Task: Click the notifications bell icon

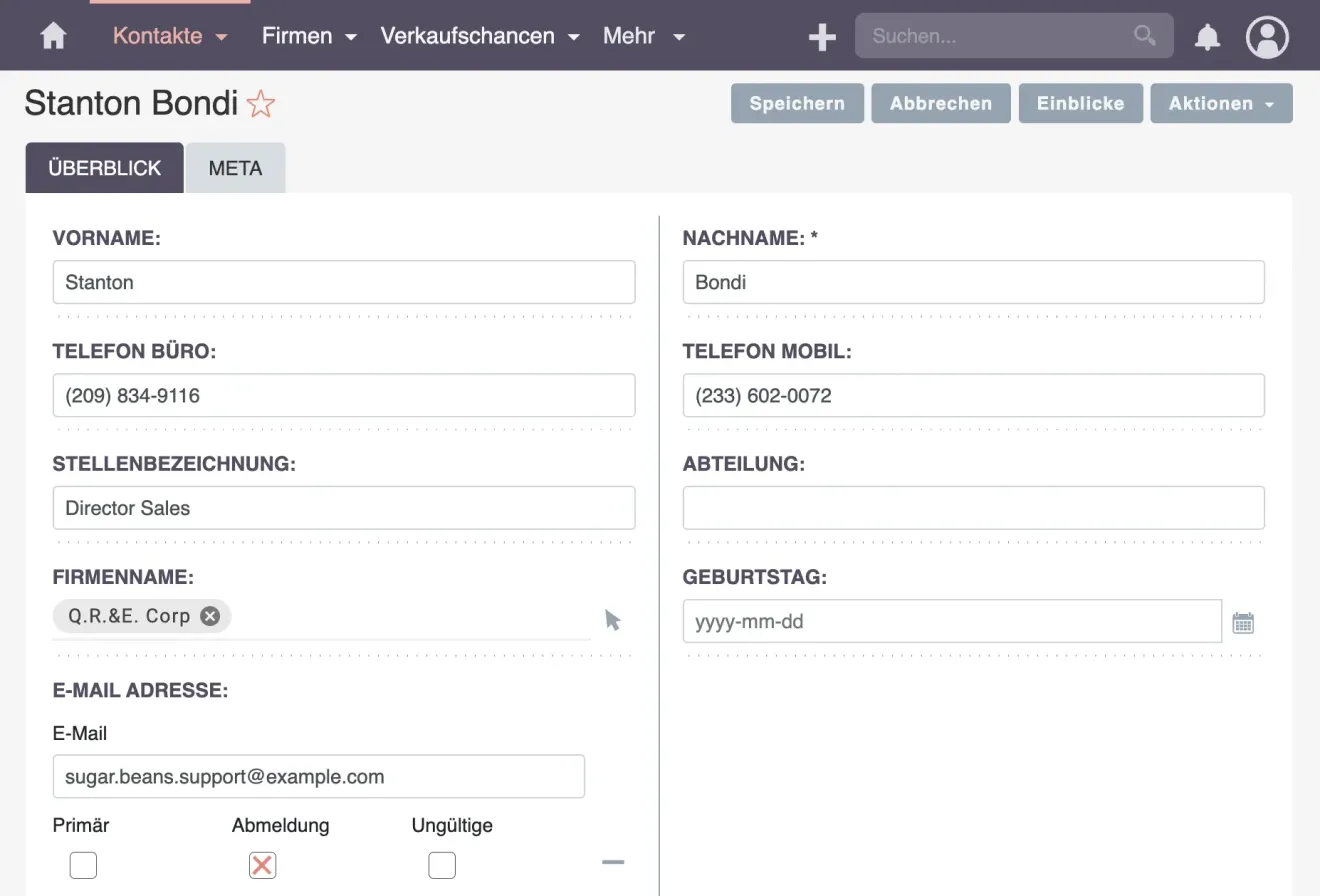Action: 1207,36
